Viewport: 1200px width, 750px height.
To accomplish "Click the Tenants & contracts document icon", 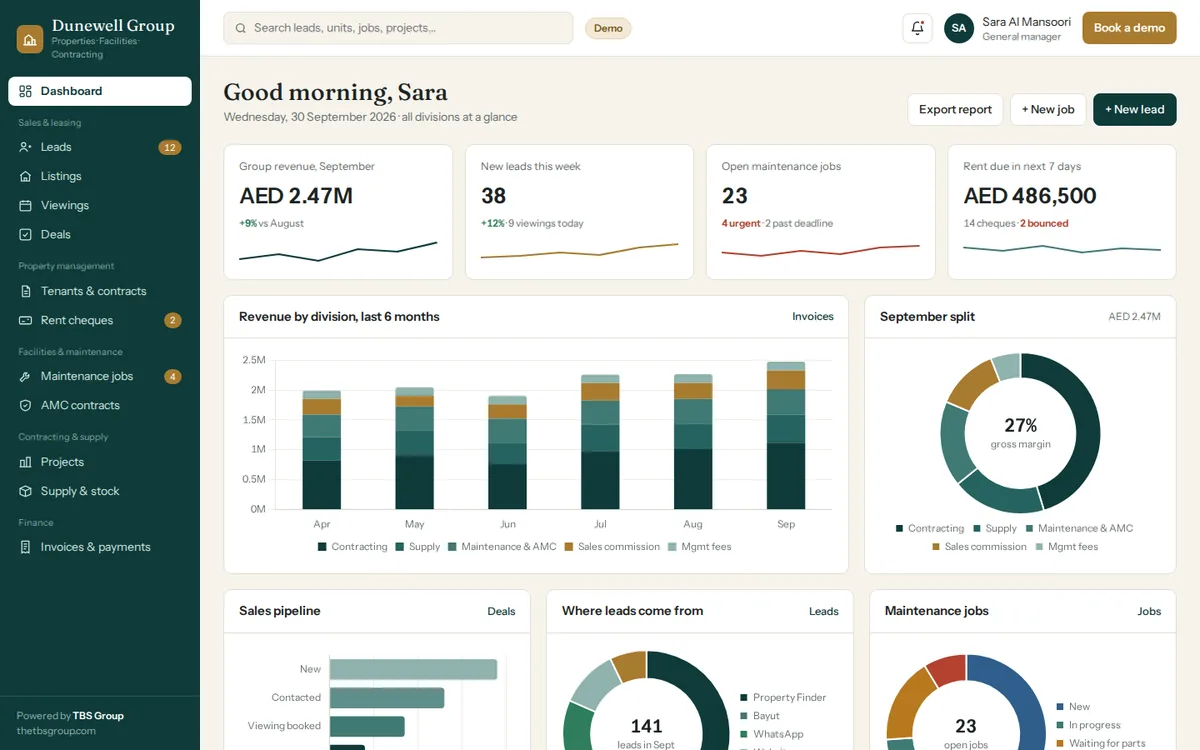I will coord(26,291).
